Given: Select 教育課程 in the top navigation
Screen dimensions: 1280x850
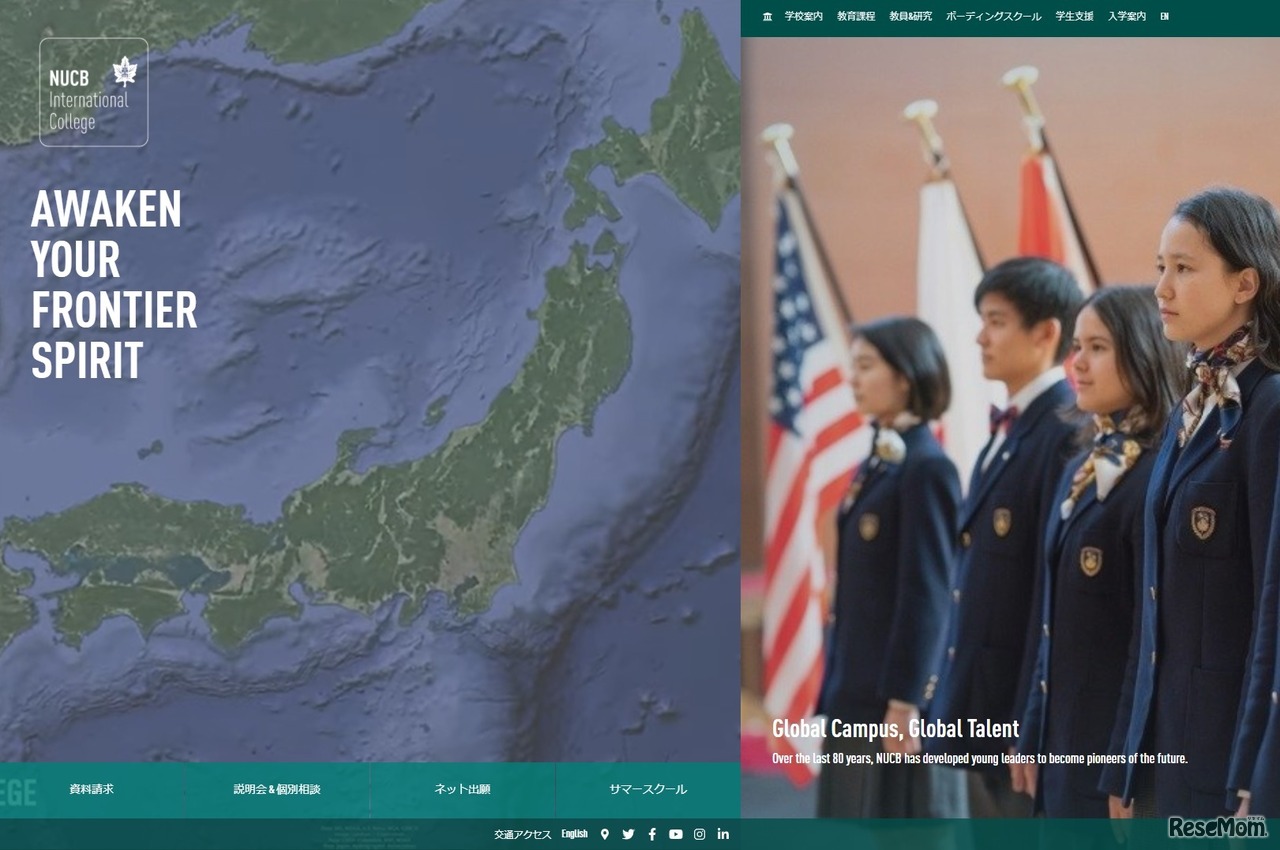Looking at the screenshot, I should point(856,17).
